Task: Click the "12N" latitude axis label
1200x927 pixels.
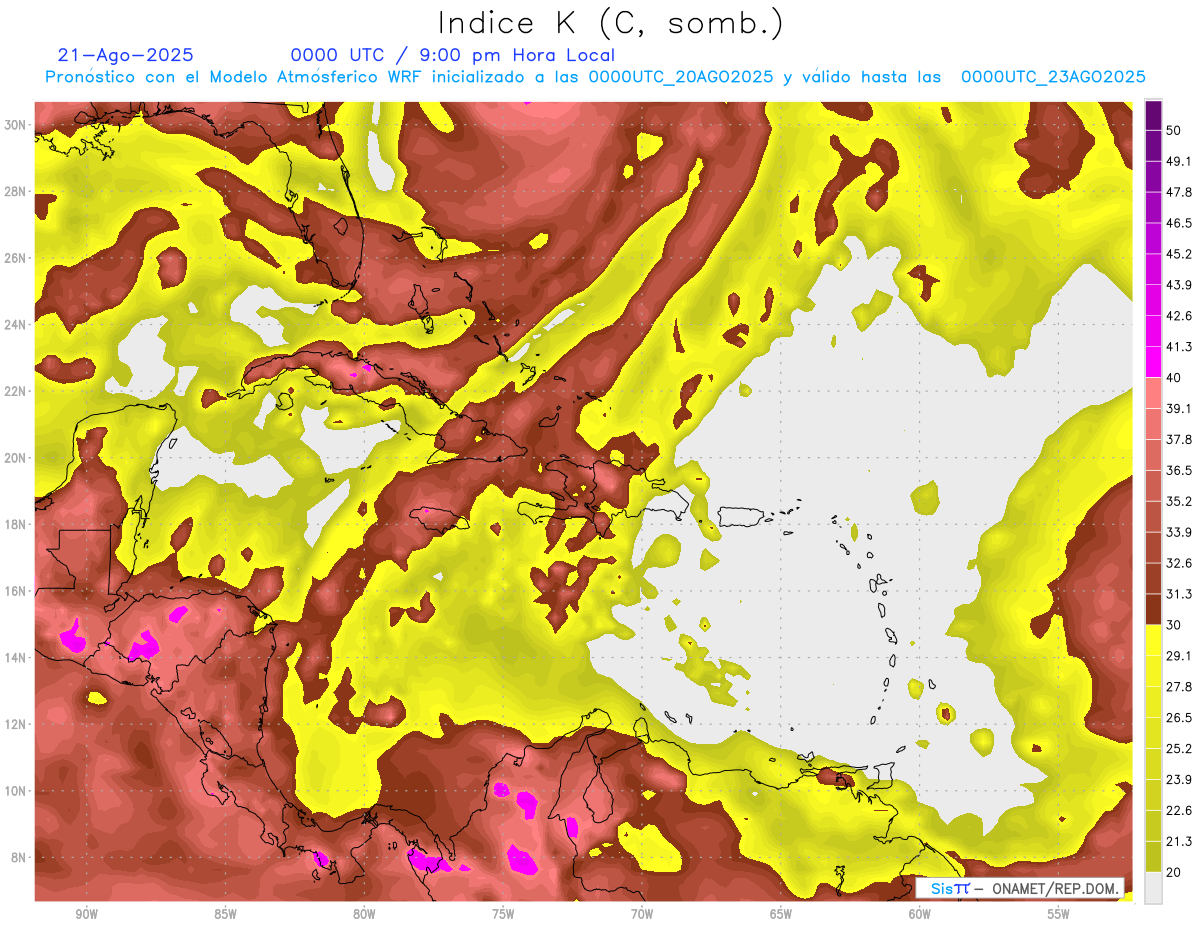Action: [15, 724]
